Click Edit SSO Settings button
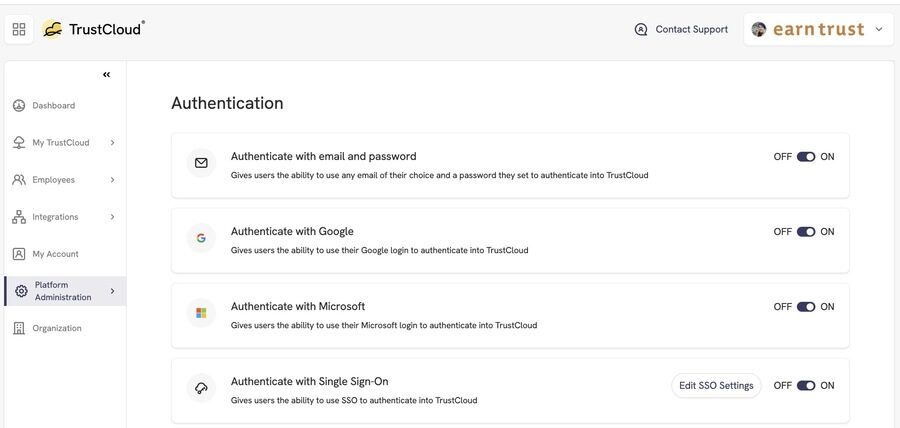 point(716,386)
